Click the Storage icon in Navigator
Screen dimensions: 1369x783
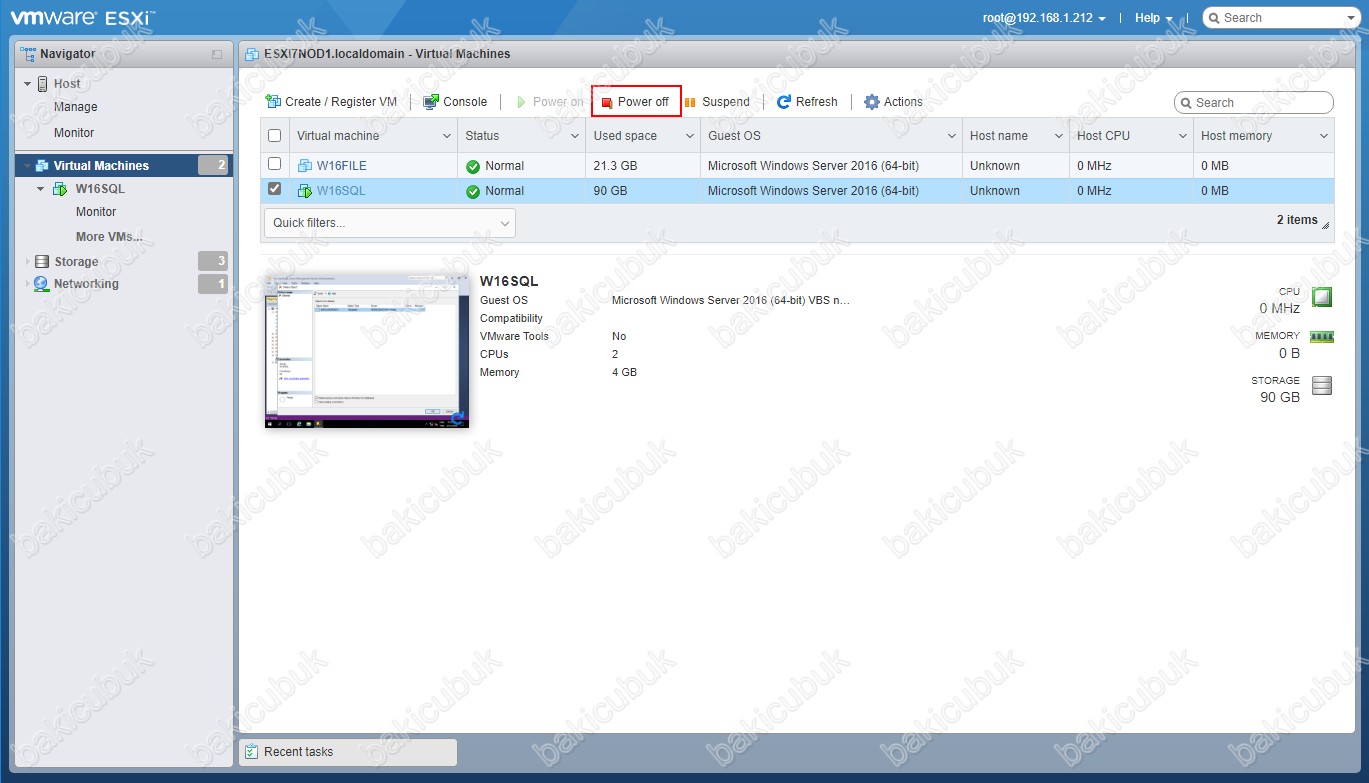42,262
